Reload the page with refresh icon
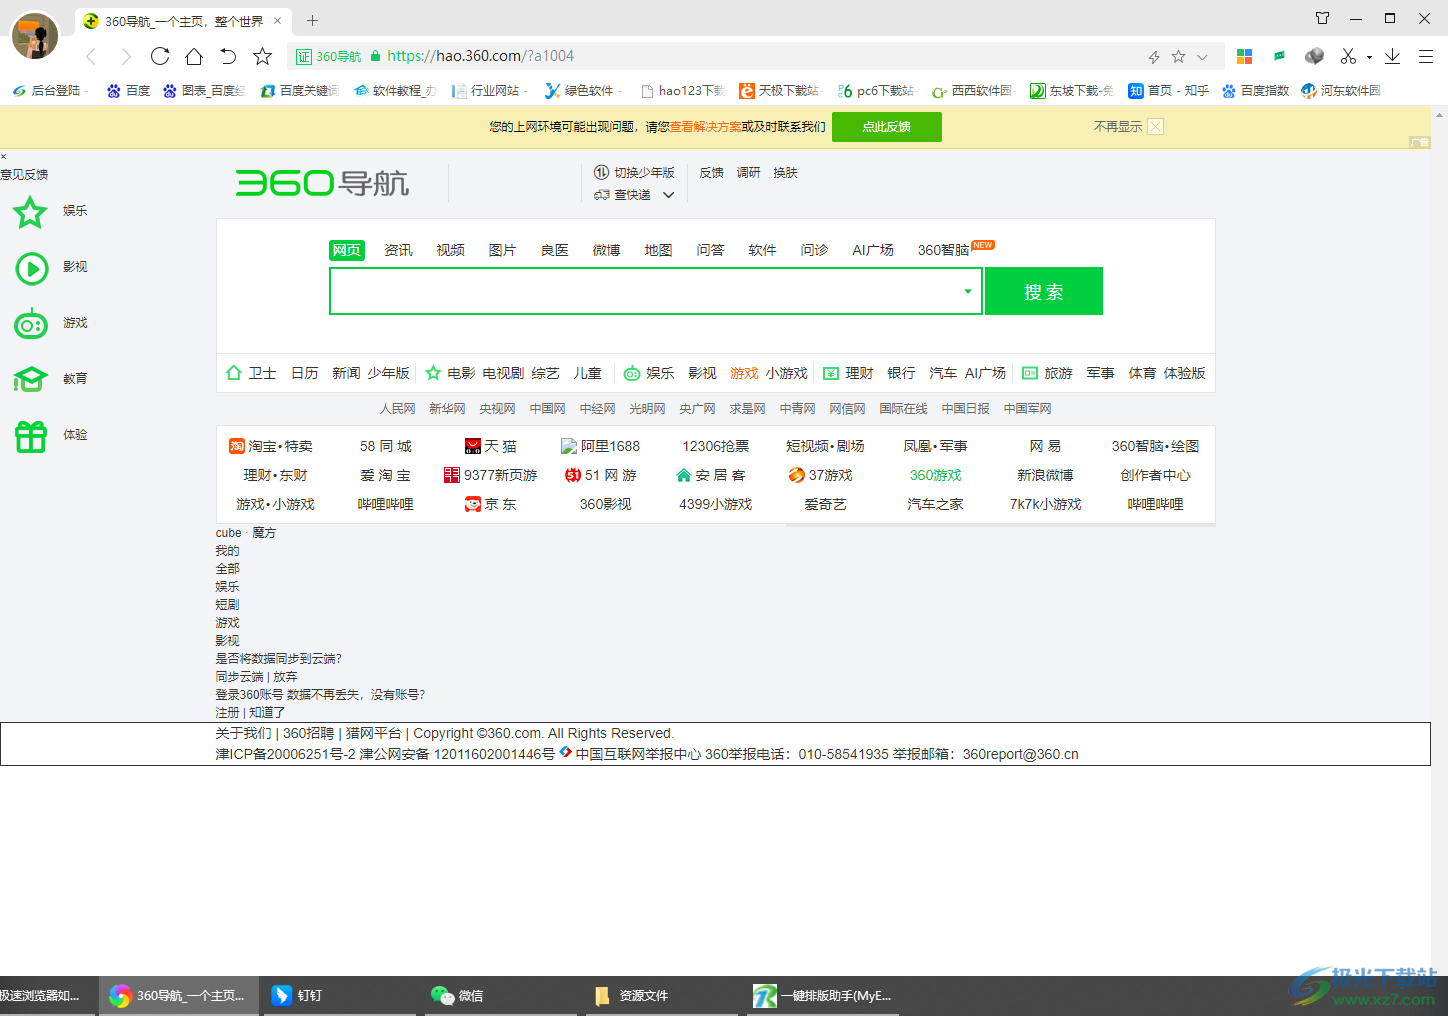1448x1016 pixels. click(x=160, y=56)
